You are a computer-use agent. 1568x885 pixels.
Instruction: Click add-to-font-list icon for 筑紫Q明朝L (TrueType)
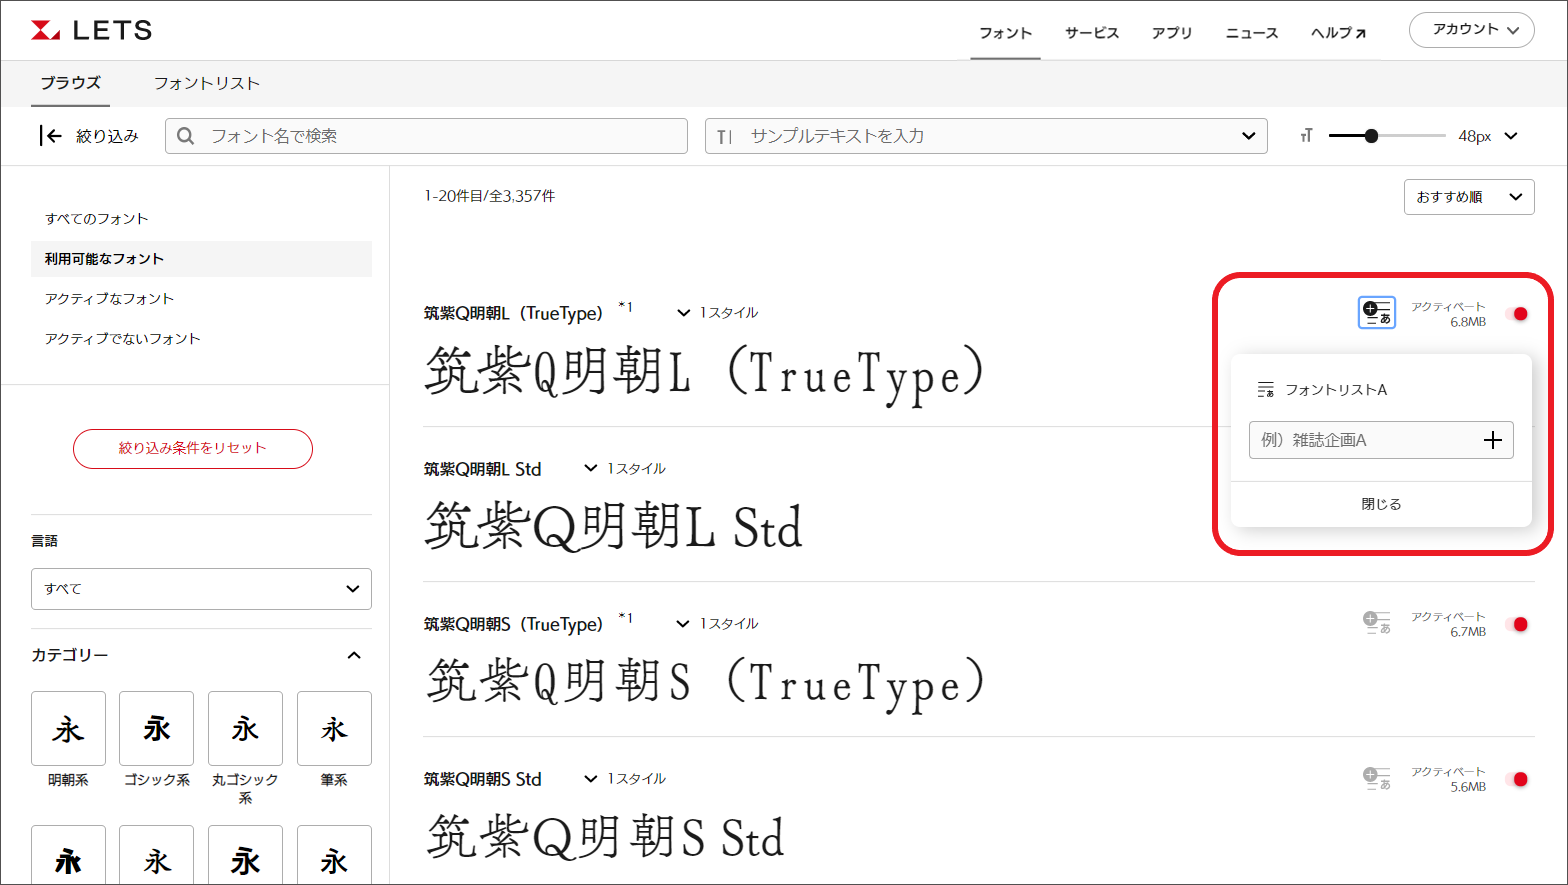click(1377, 313)
